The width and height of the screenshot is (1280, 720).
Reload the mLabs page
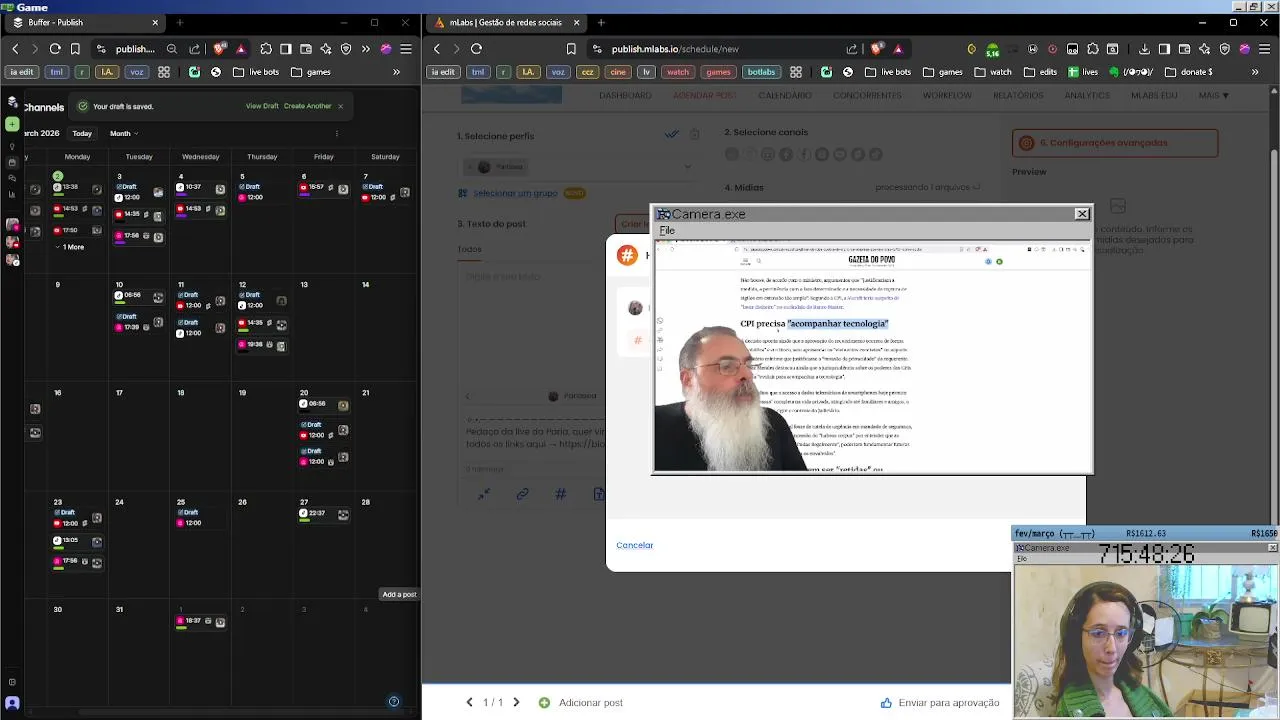(x=476, y=48)
